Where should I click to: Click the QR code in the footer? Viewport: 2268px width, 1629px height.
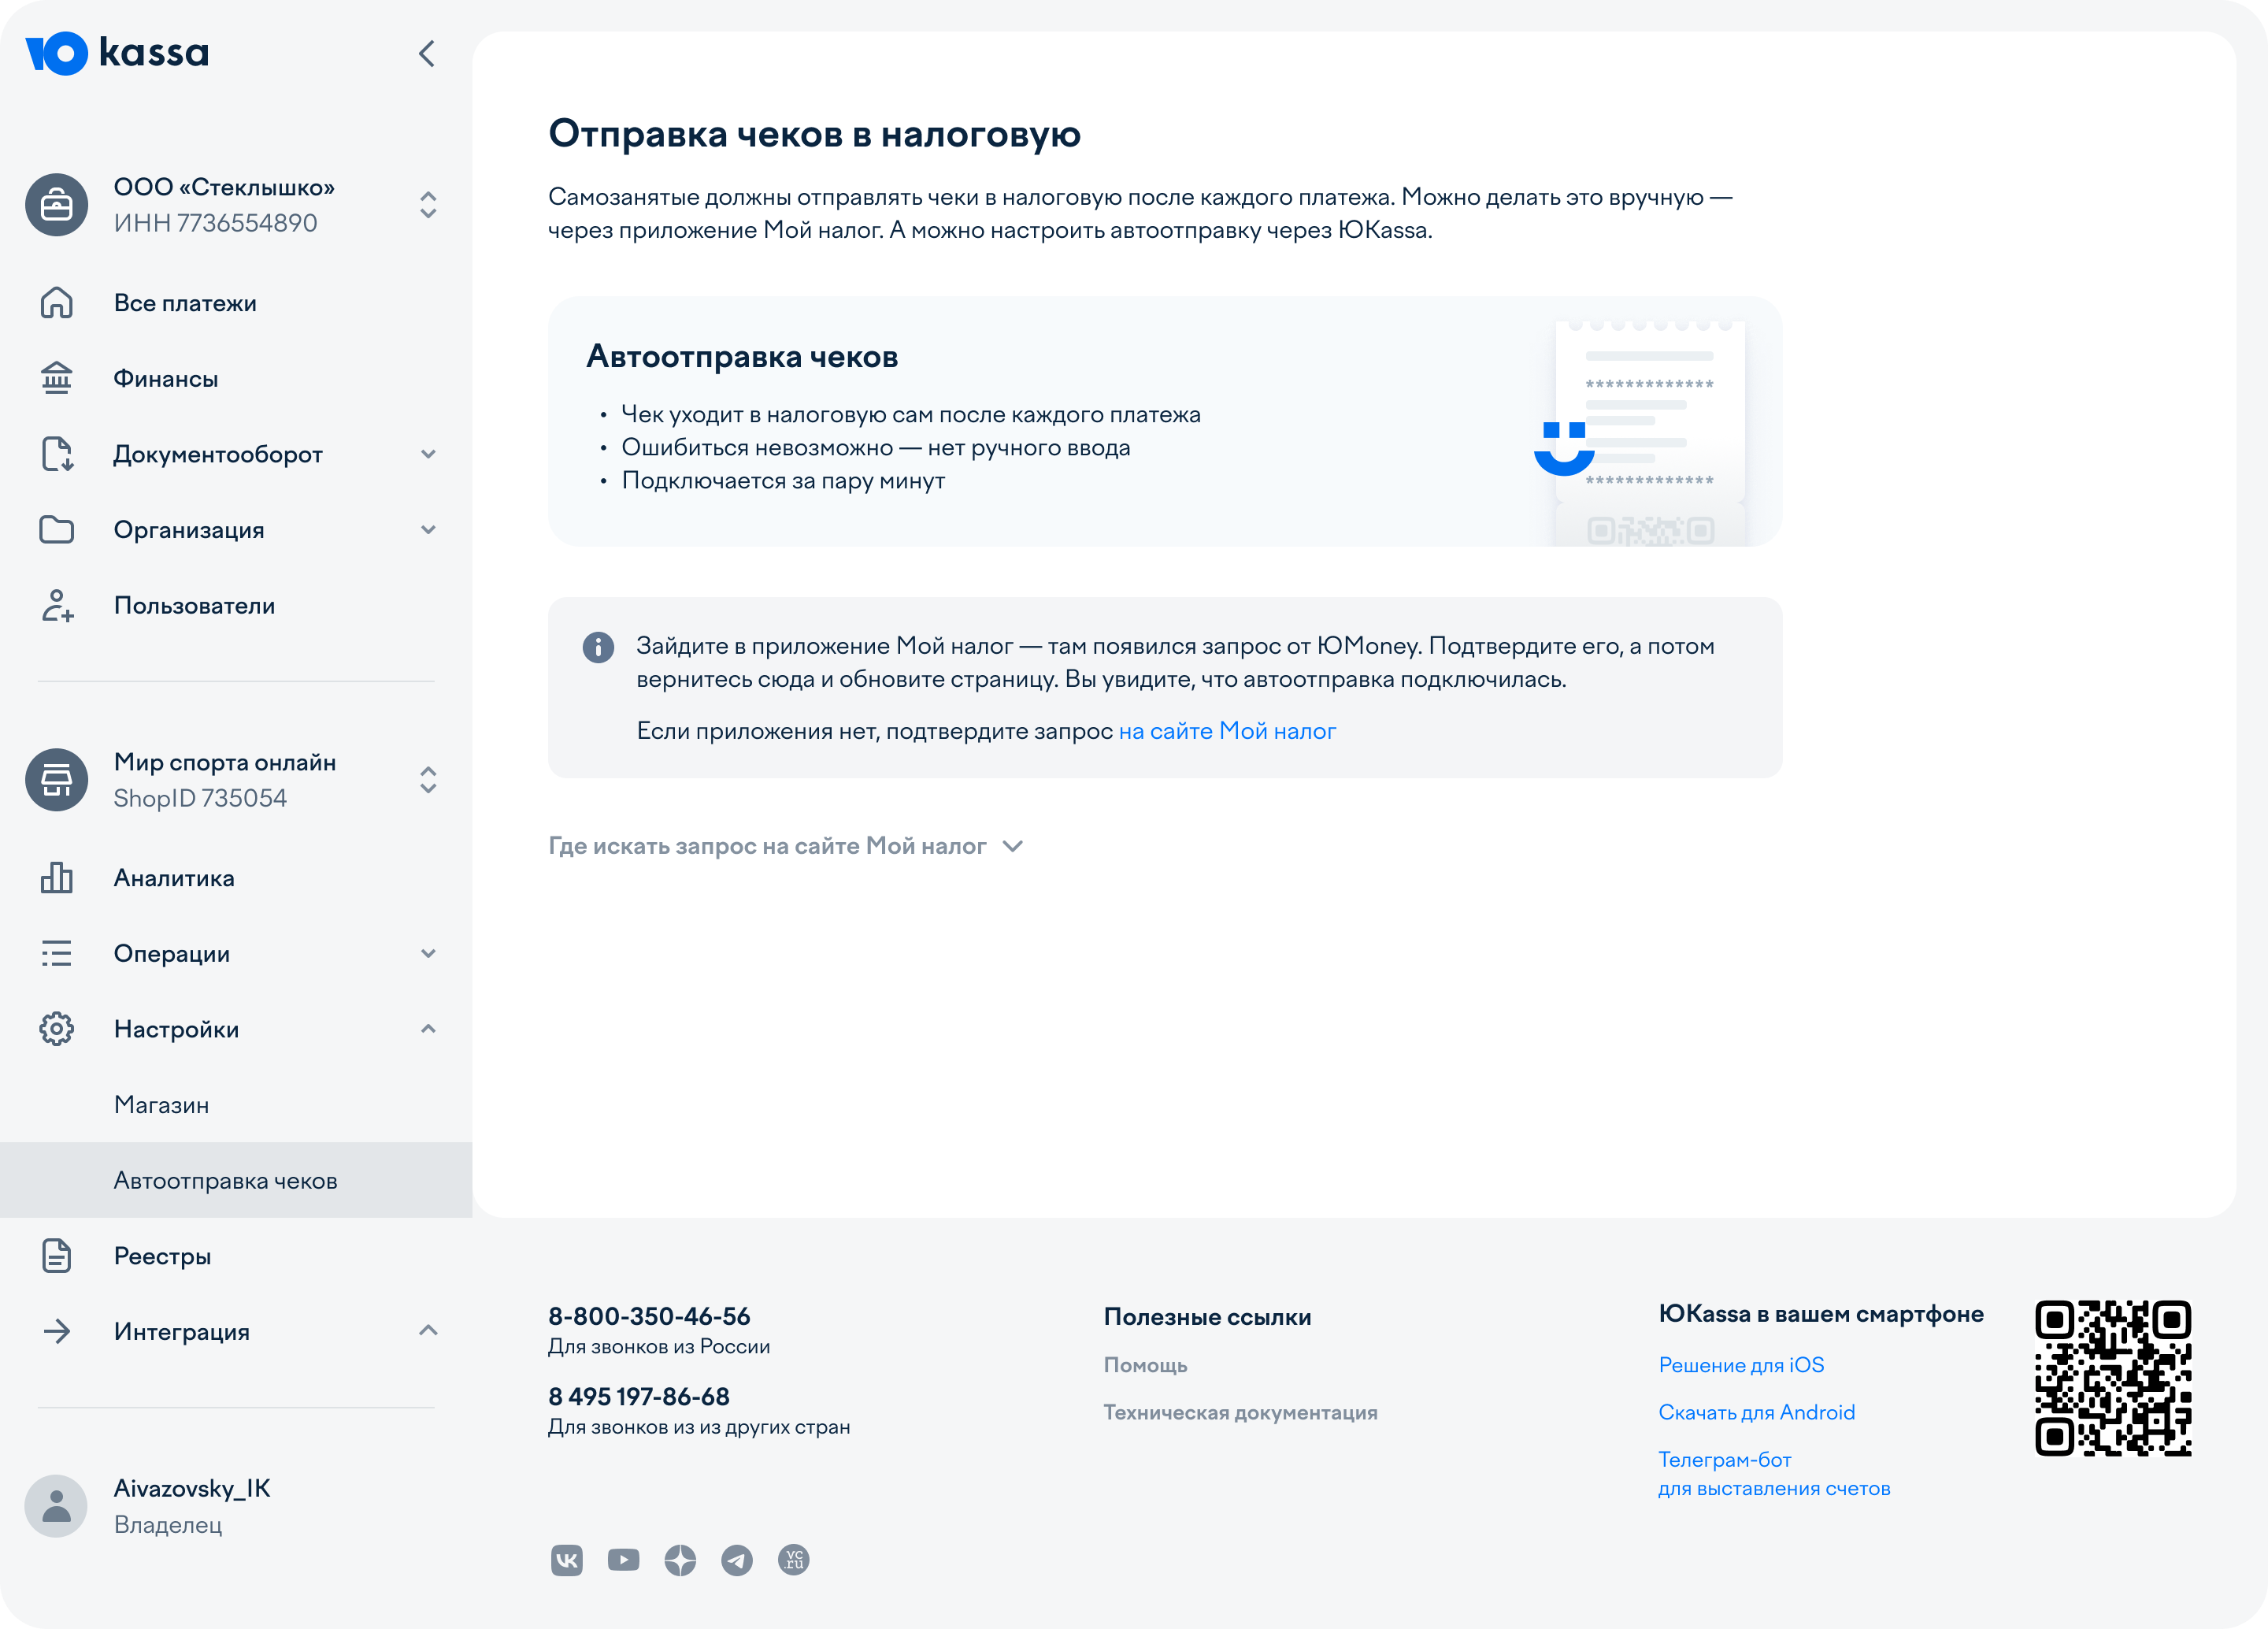[2113, 1378]
